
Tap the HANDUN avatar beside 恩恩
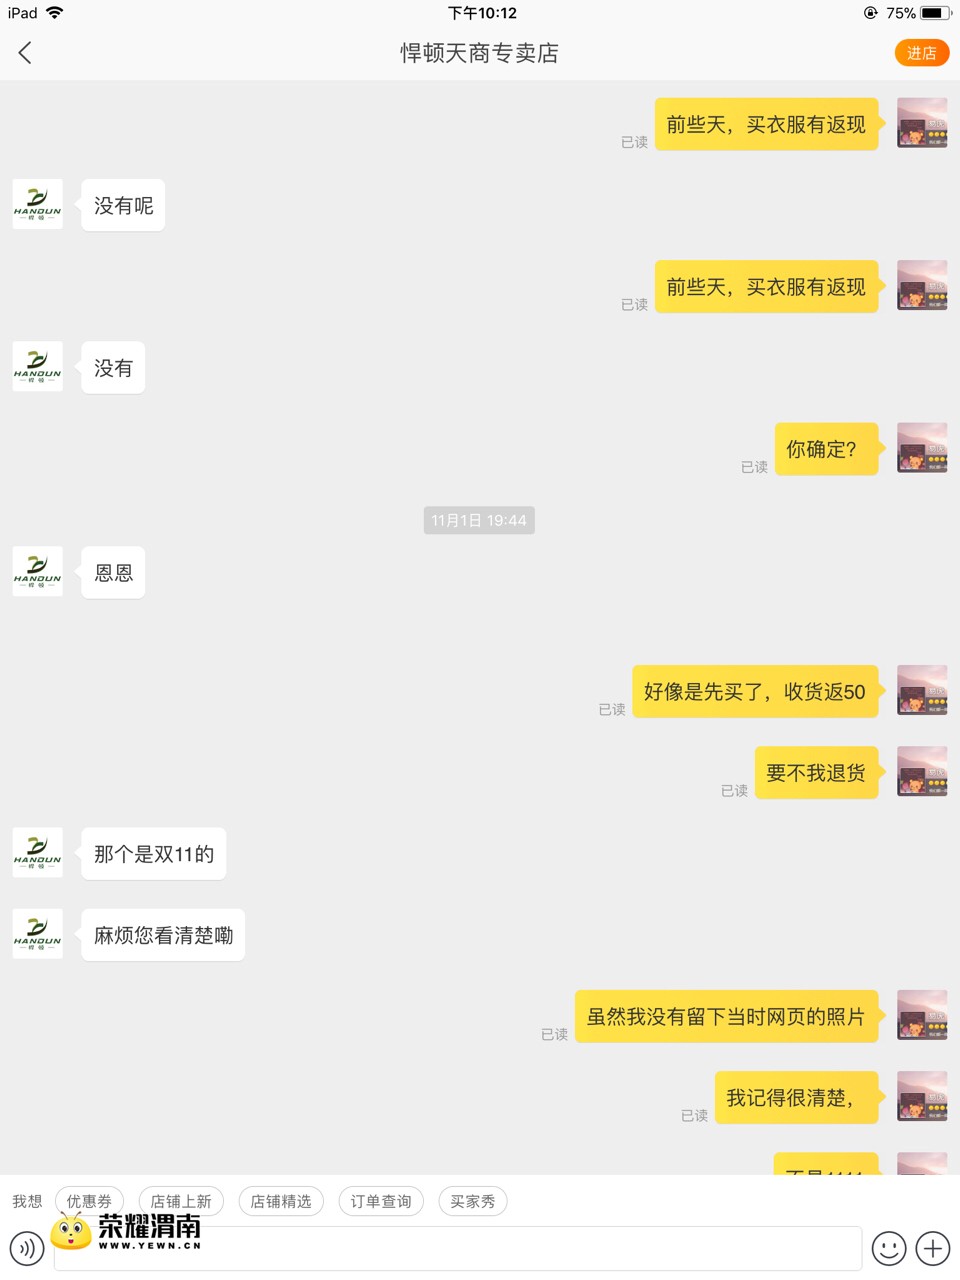pyautogui.click(x=38, y=571)
